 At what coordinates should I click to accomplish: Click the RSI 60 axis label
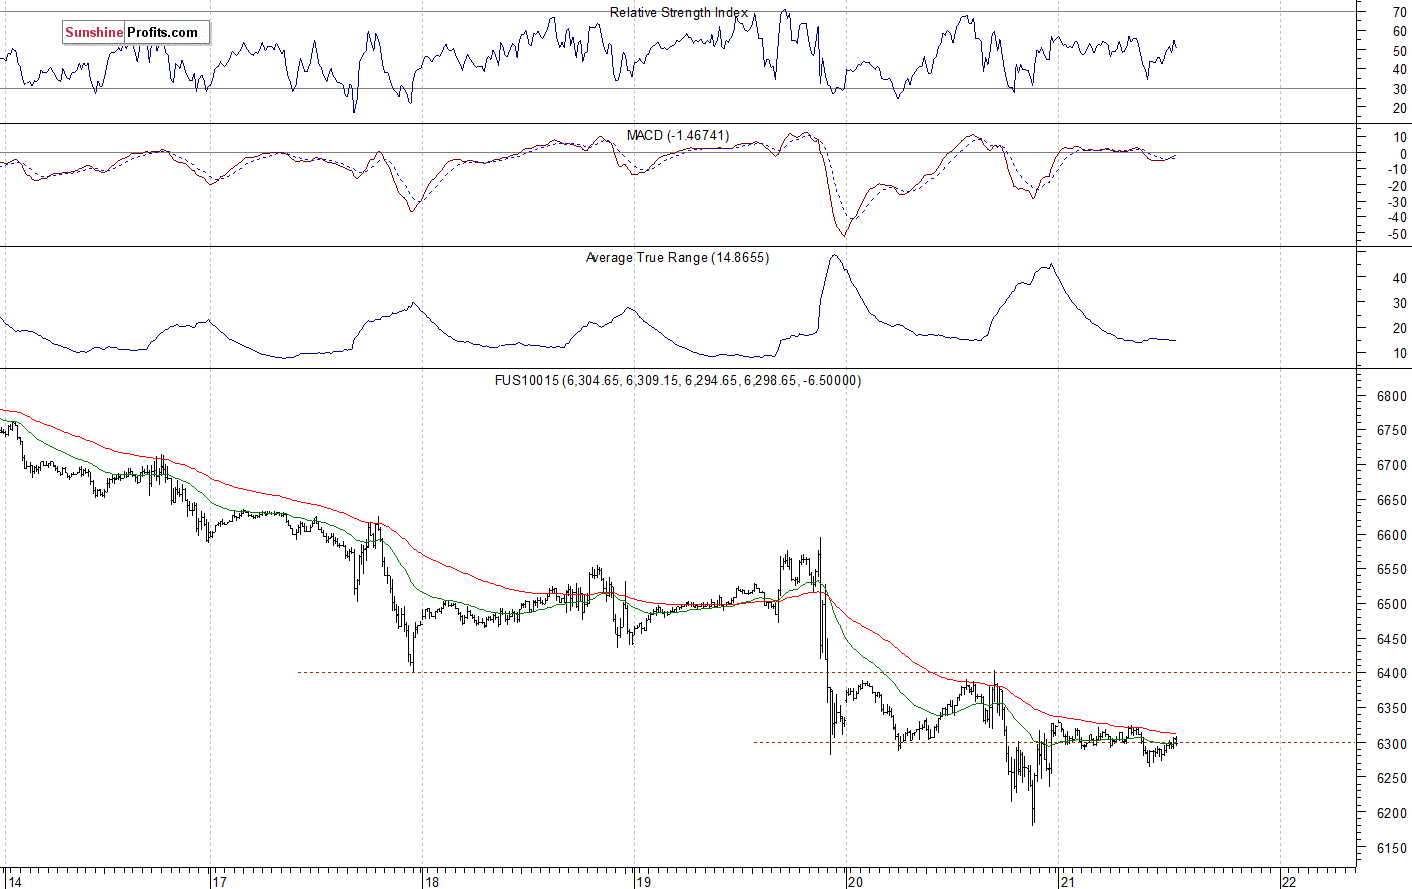(x=1400, y=31)
